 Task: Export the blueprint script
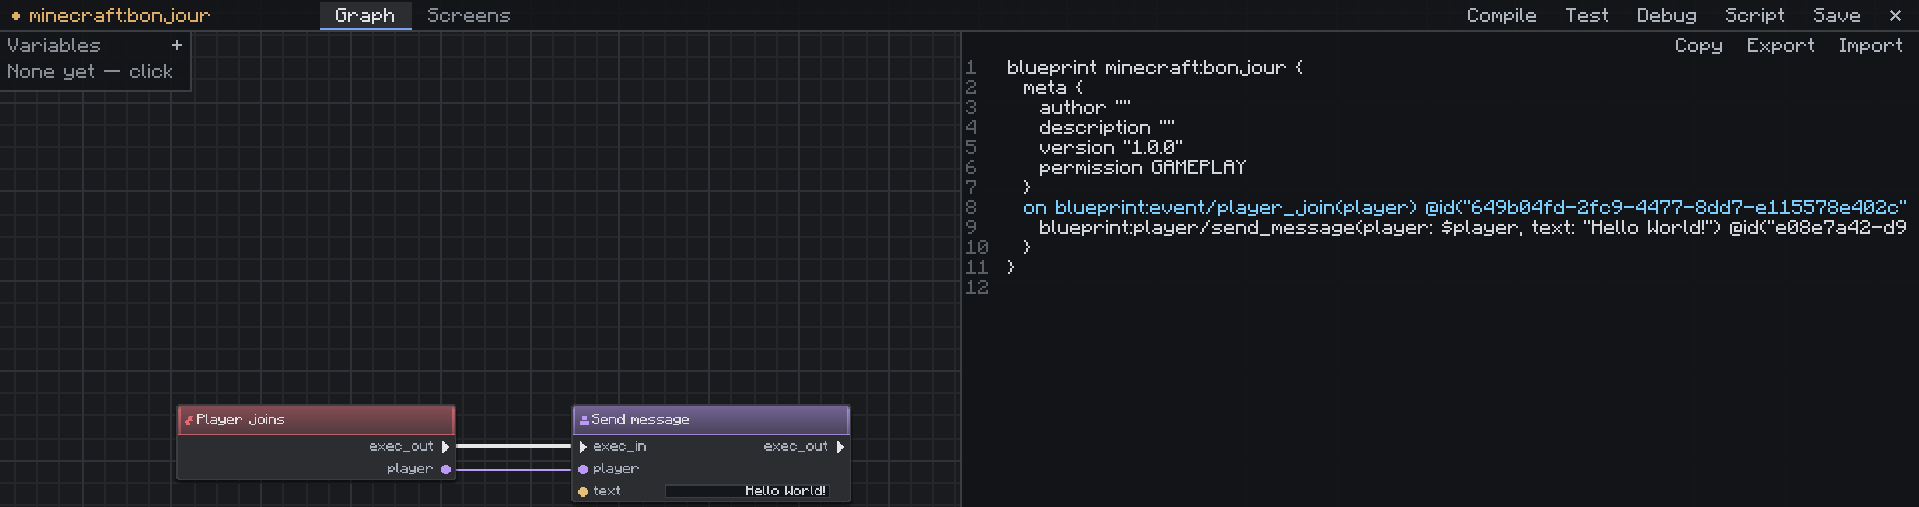point(1780,45)
